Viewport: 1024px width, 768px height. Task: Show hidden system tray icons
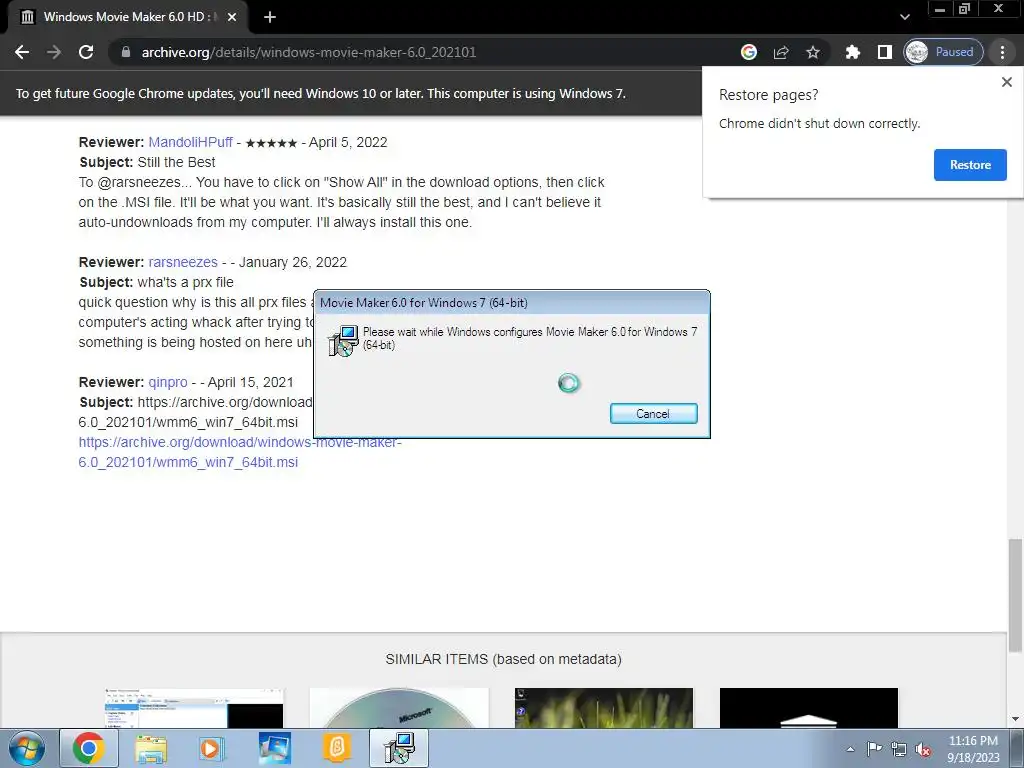pos(850,749)
